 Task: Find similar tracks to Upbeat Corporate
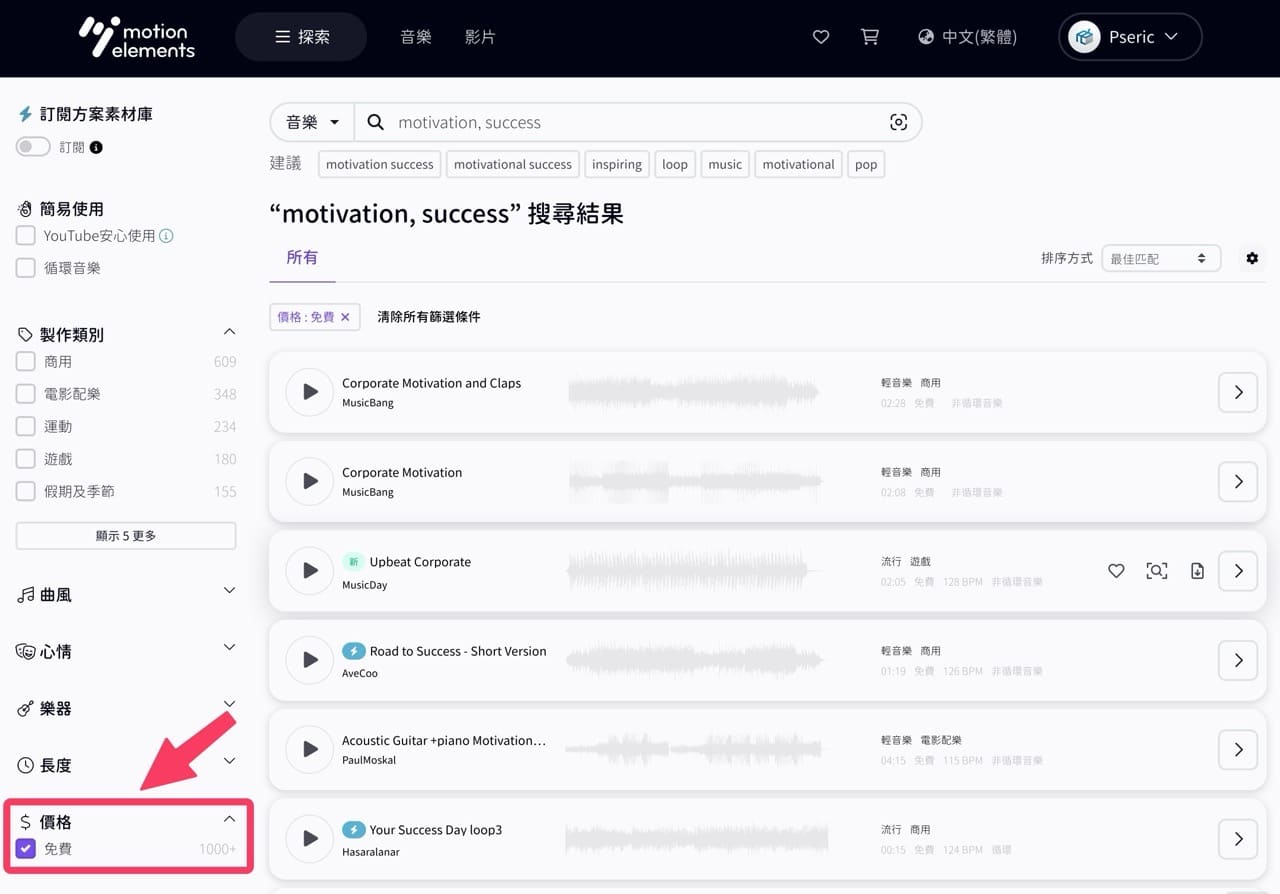1157,571
